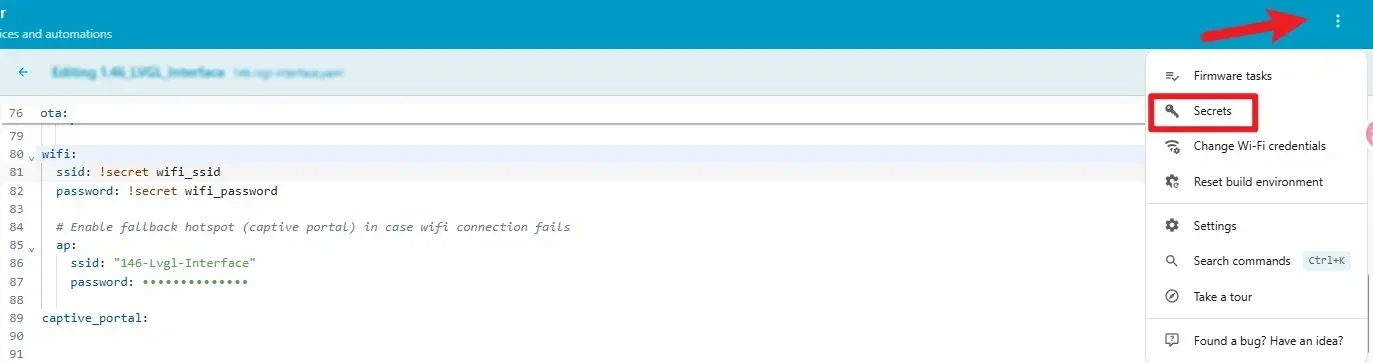Click the Firmware tasks list icon
Viewport: 1373px width, 363px height.
[x=1172, y=76]
